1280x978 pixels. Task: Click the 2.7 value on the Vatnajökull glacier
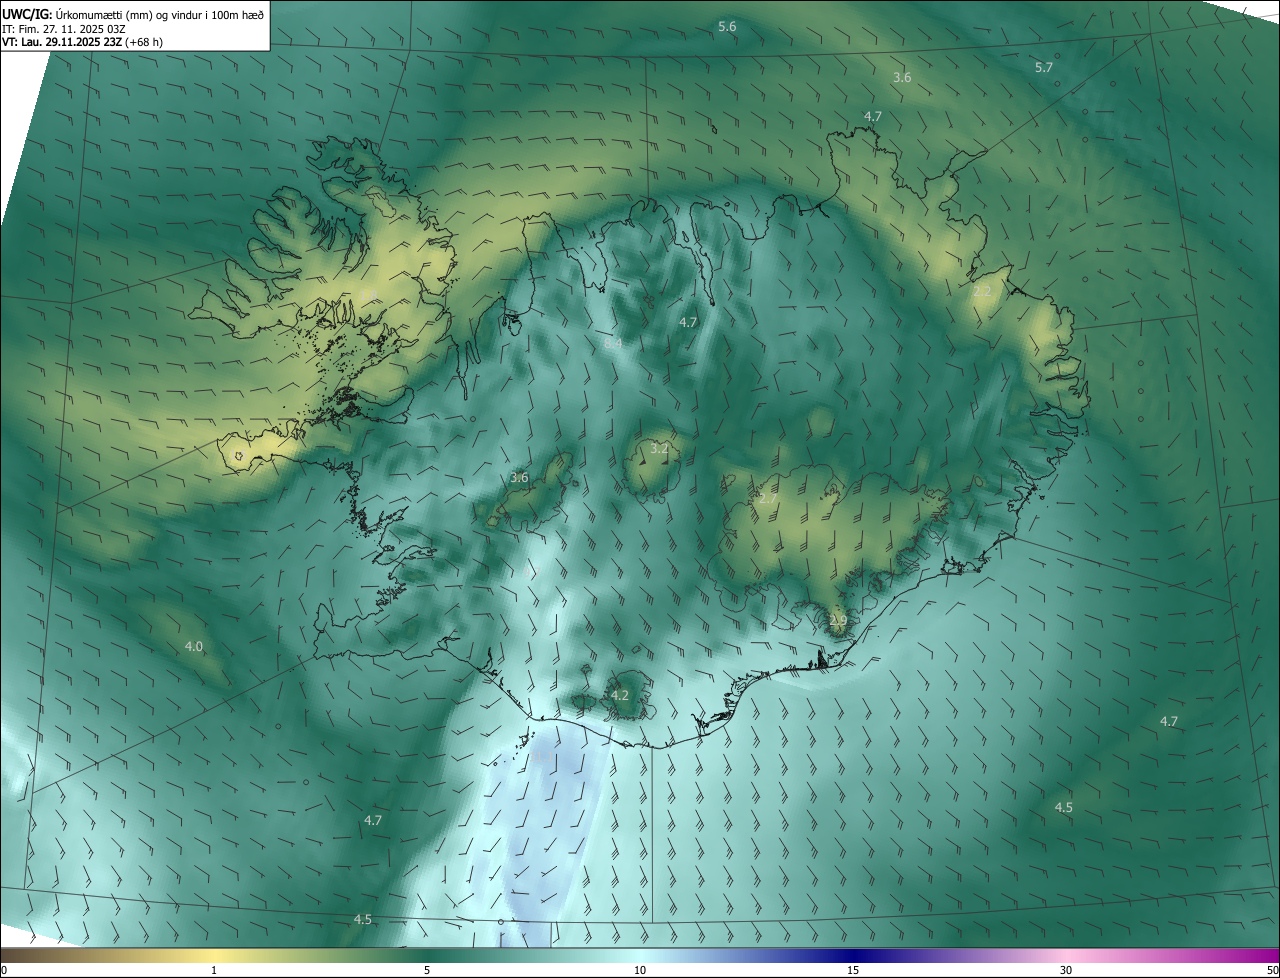pos(768,498)
